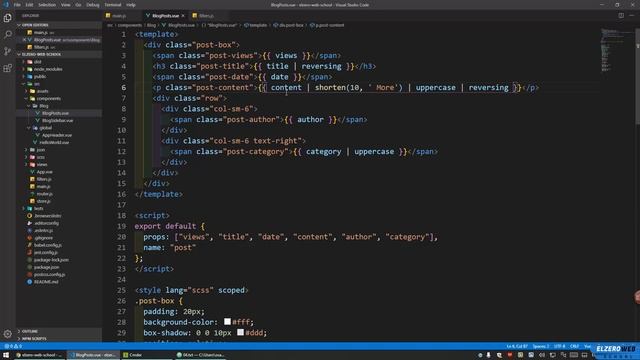Open the File menu

(x=17, y=5)
